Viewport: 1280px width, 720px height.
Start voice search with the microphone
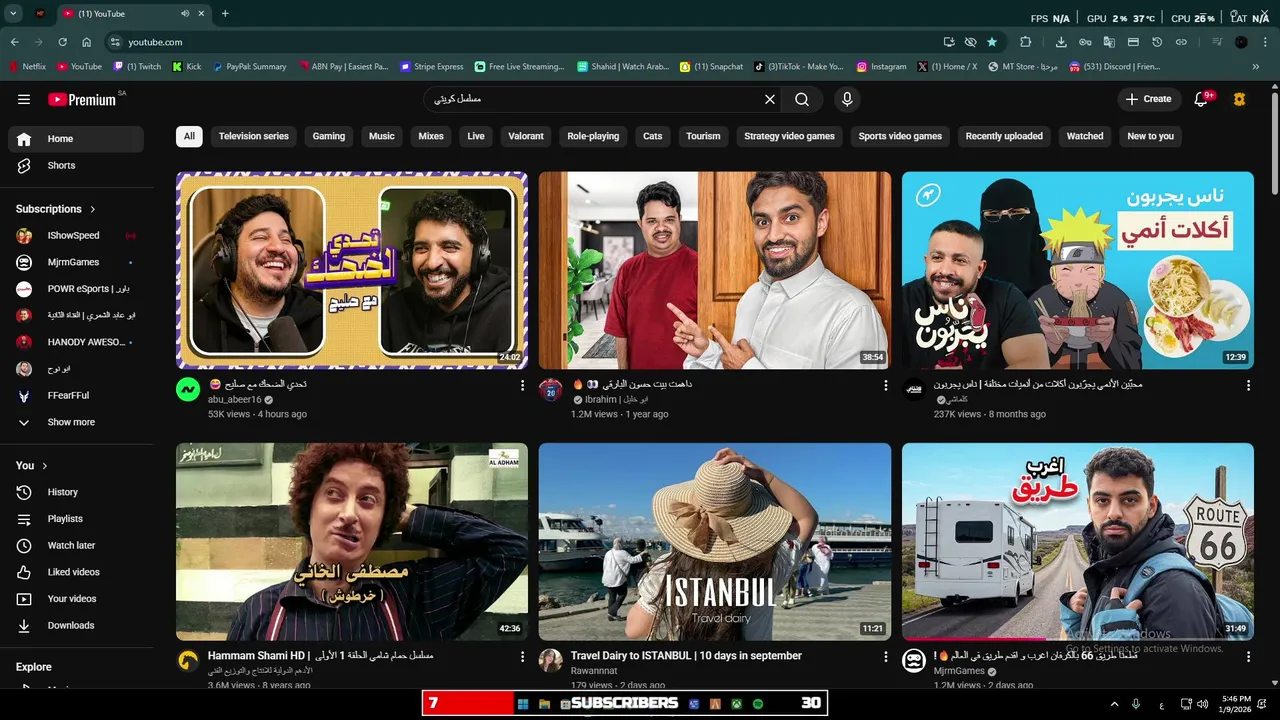pos(847,99)
